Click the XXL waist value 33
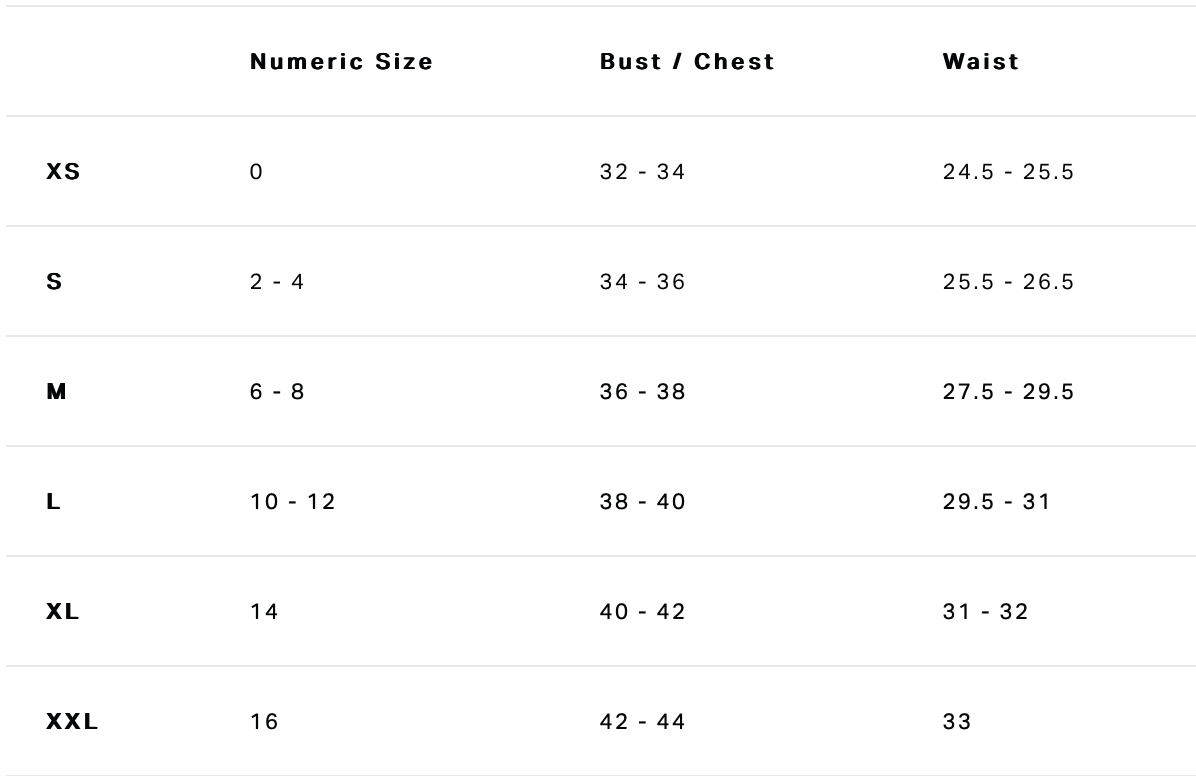The image size is (1196, 776). click(x=957, y=722)
